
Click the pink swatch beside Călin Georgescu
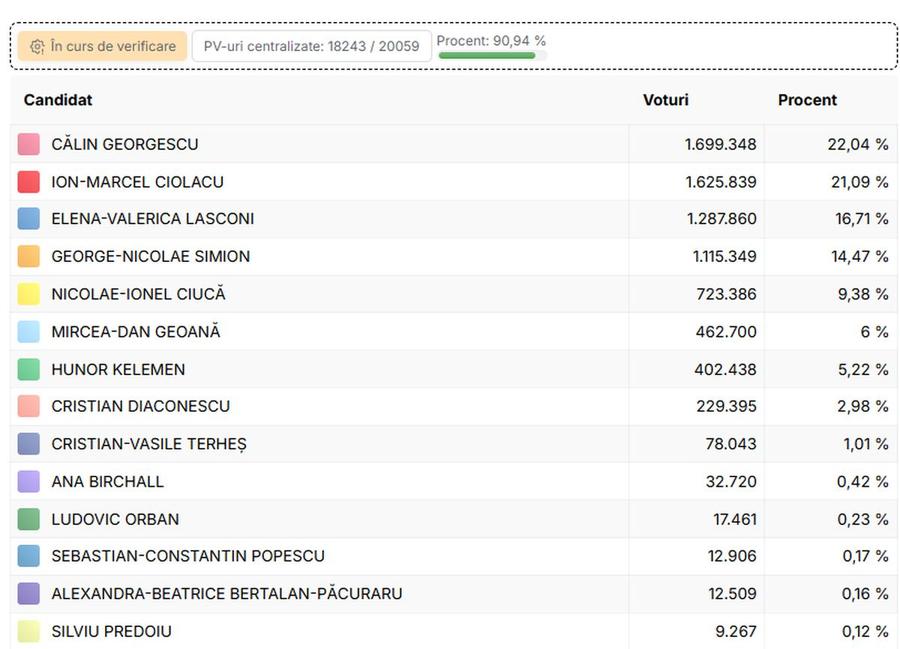pos(29,144)
